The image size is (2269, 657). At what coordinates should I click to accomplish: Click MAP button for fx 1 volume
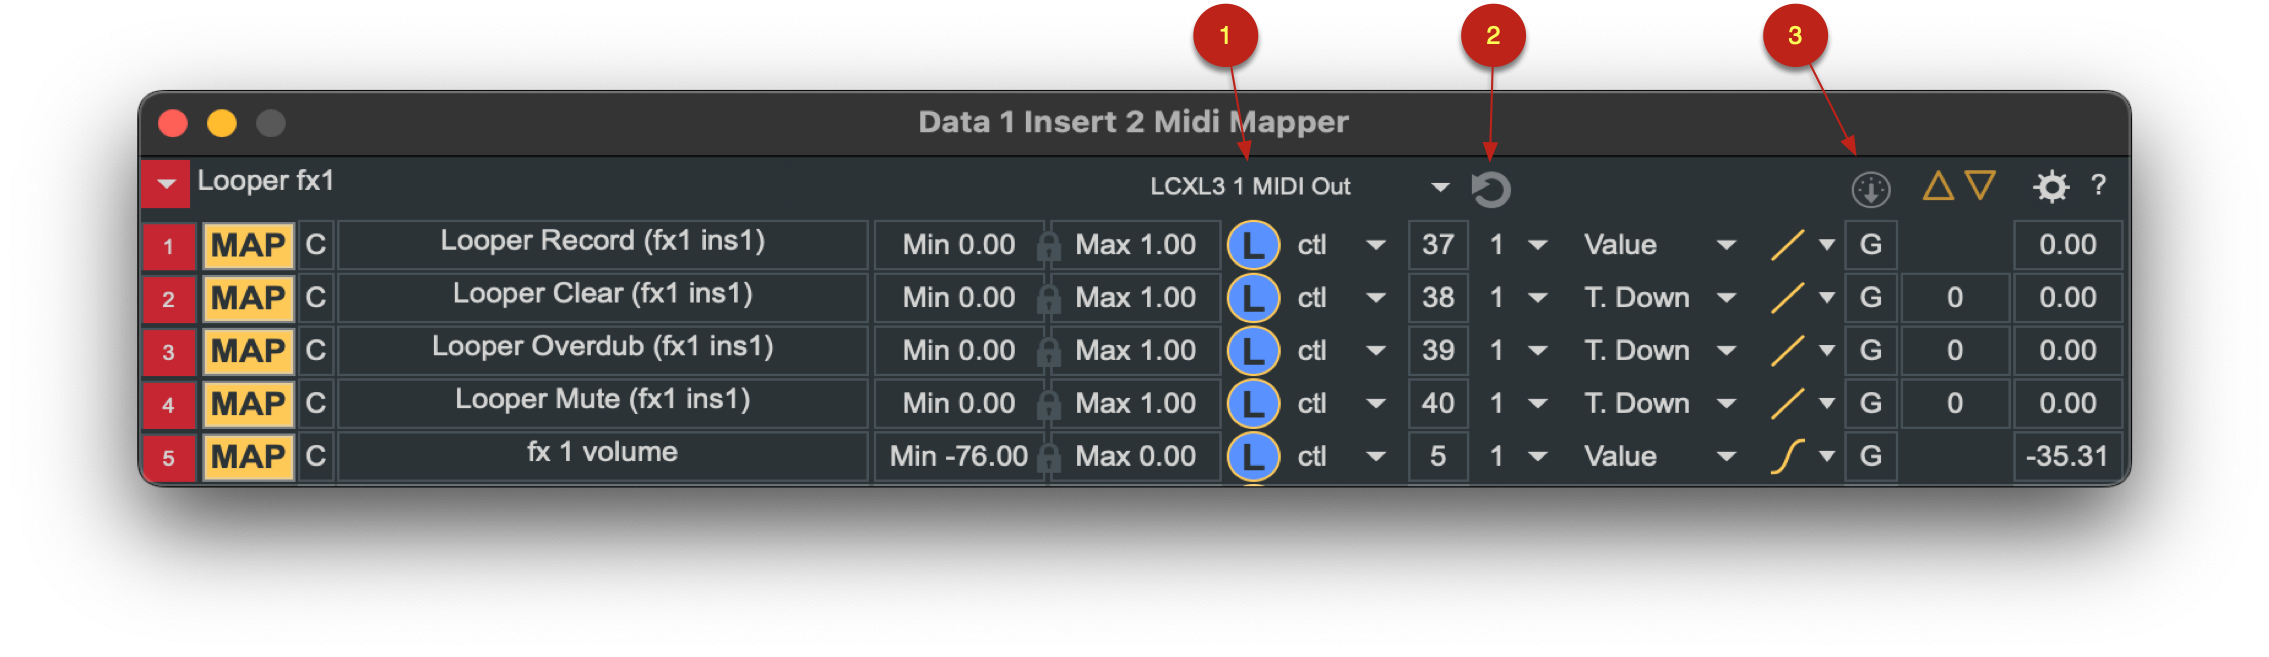248,457
